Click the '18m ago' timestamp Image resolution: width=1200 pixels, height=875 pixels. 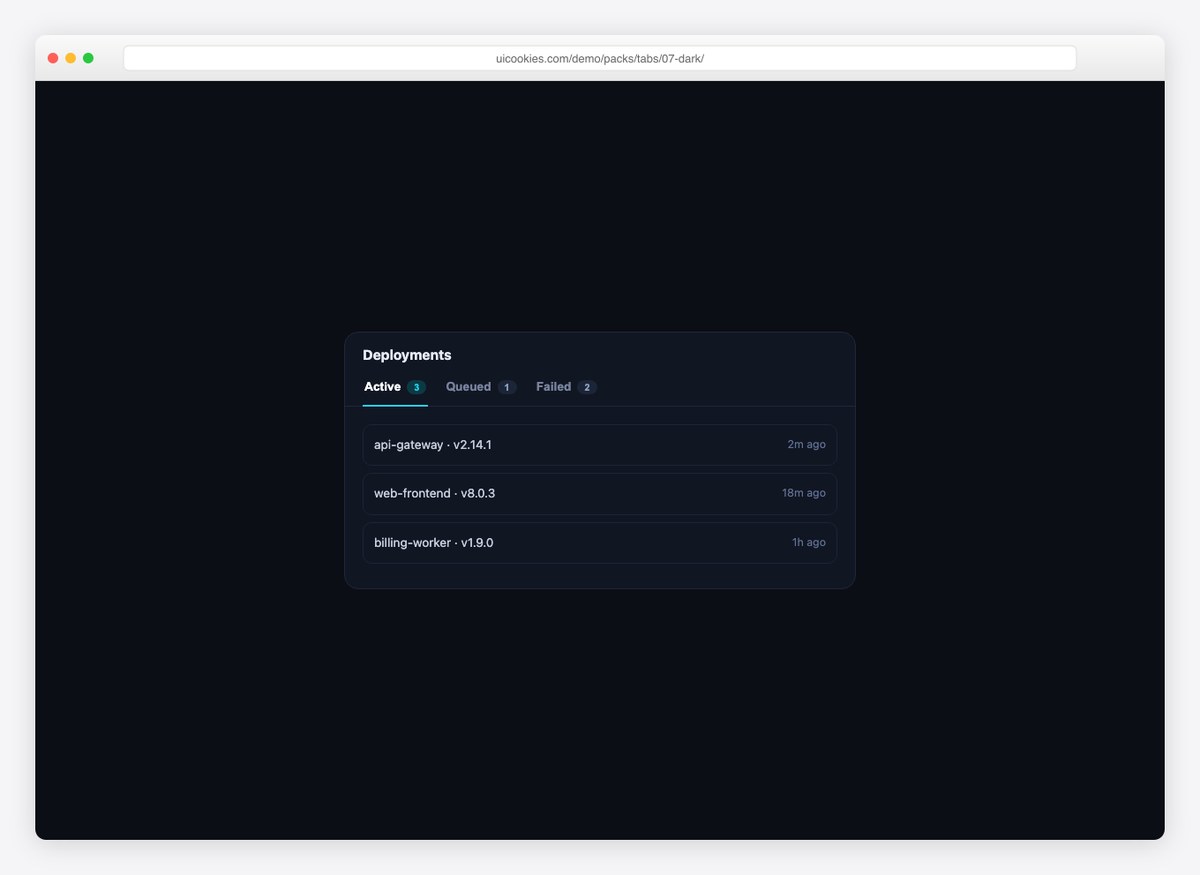pos(804,494)
